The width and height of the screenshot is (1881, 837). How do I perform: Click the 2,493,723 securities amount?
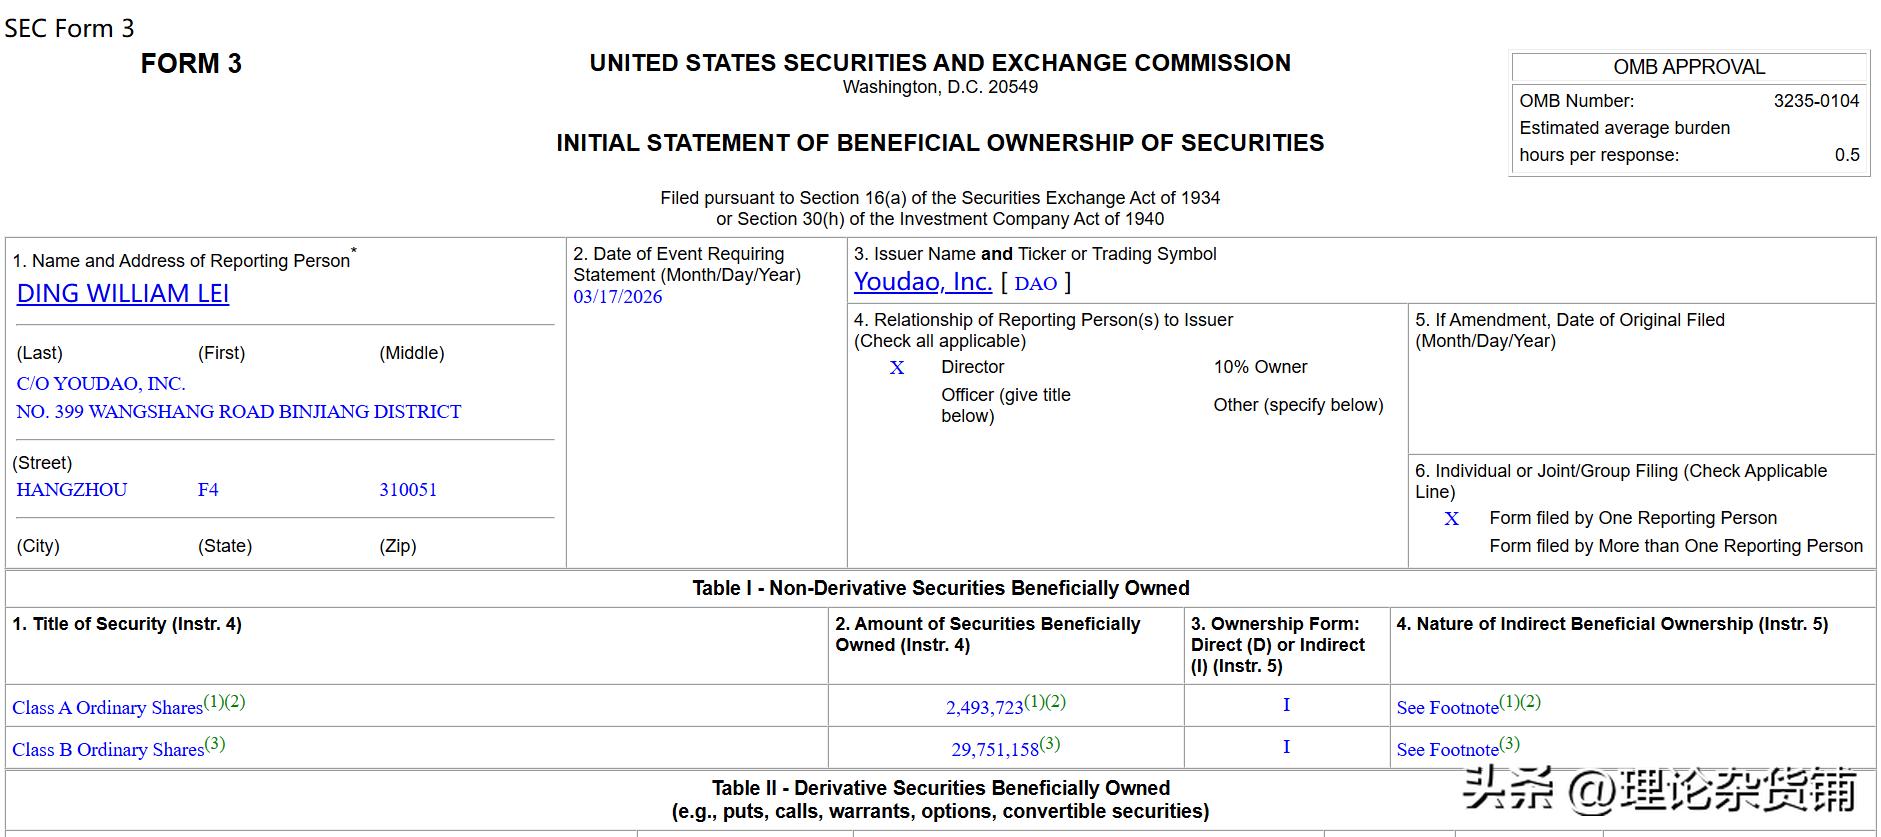coord(984,707)
